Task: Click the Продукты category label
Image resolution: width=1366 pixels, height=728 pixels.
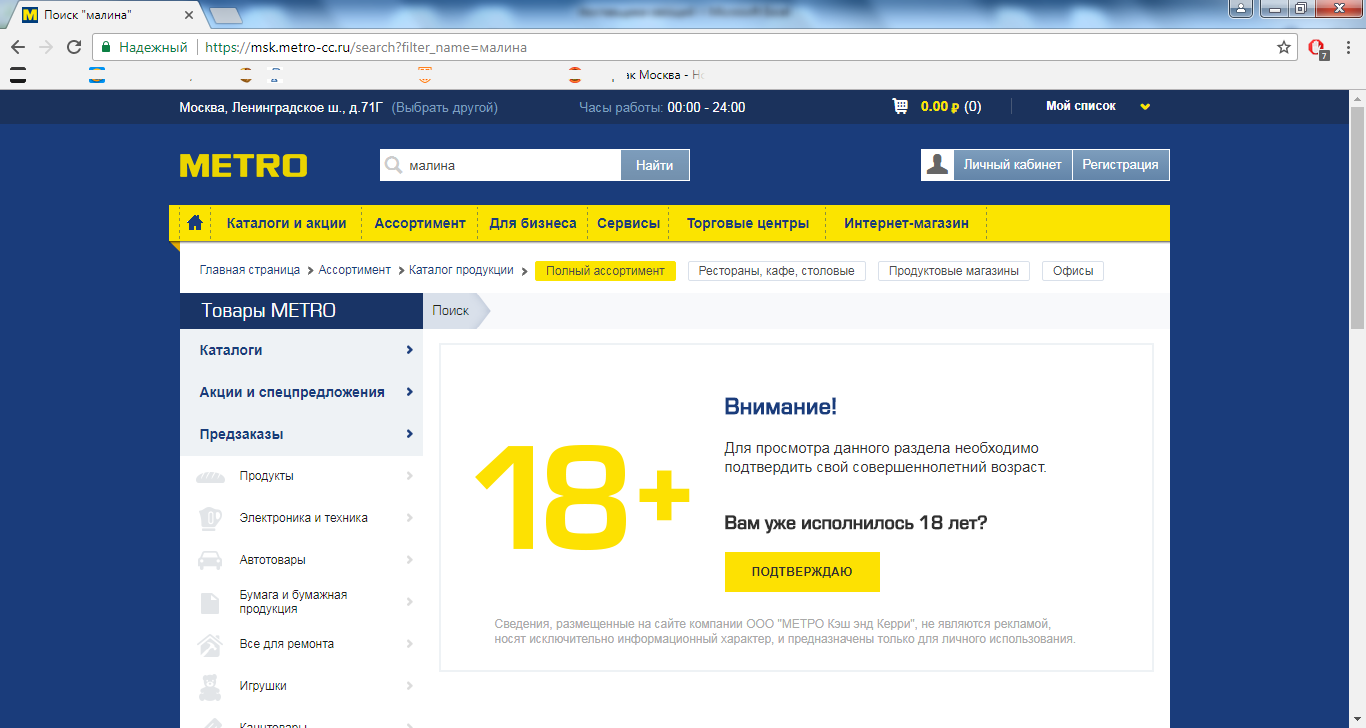Action: click(x=267, y=476)
